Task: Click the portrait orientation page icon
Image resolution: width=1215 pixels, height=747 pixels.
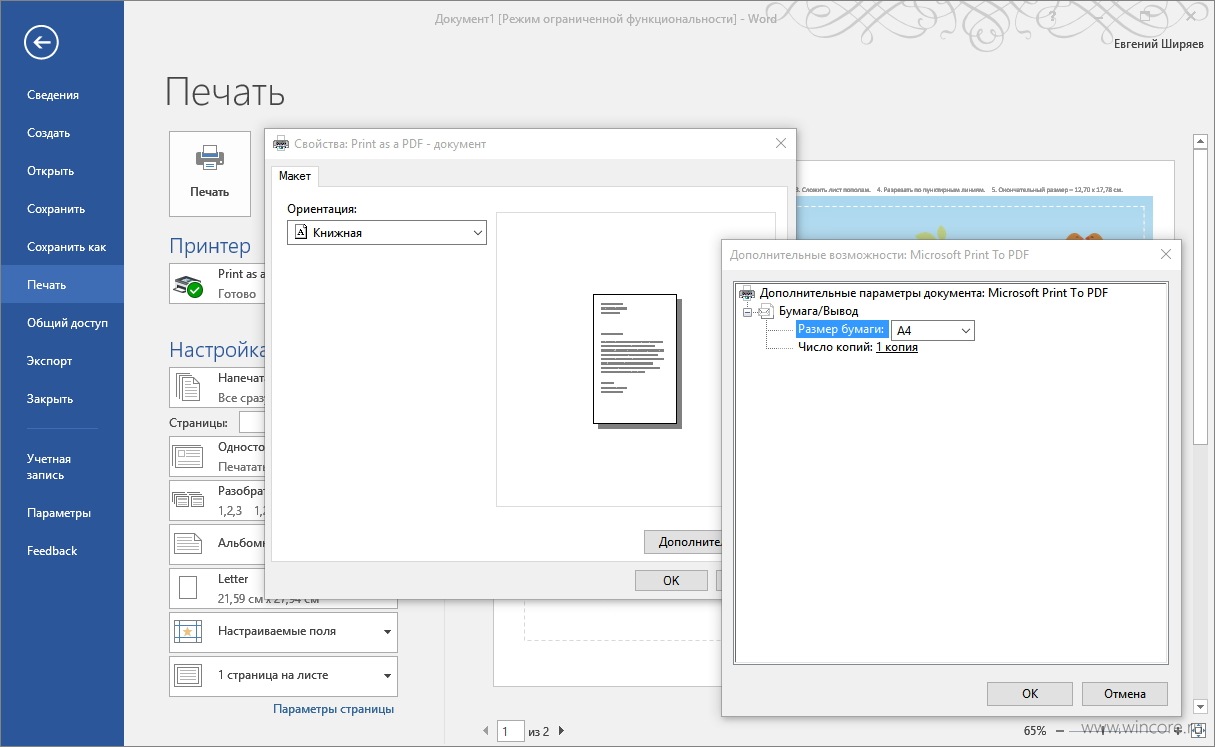Action: click(300, 233)
